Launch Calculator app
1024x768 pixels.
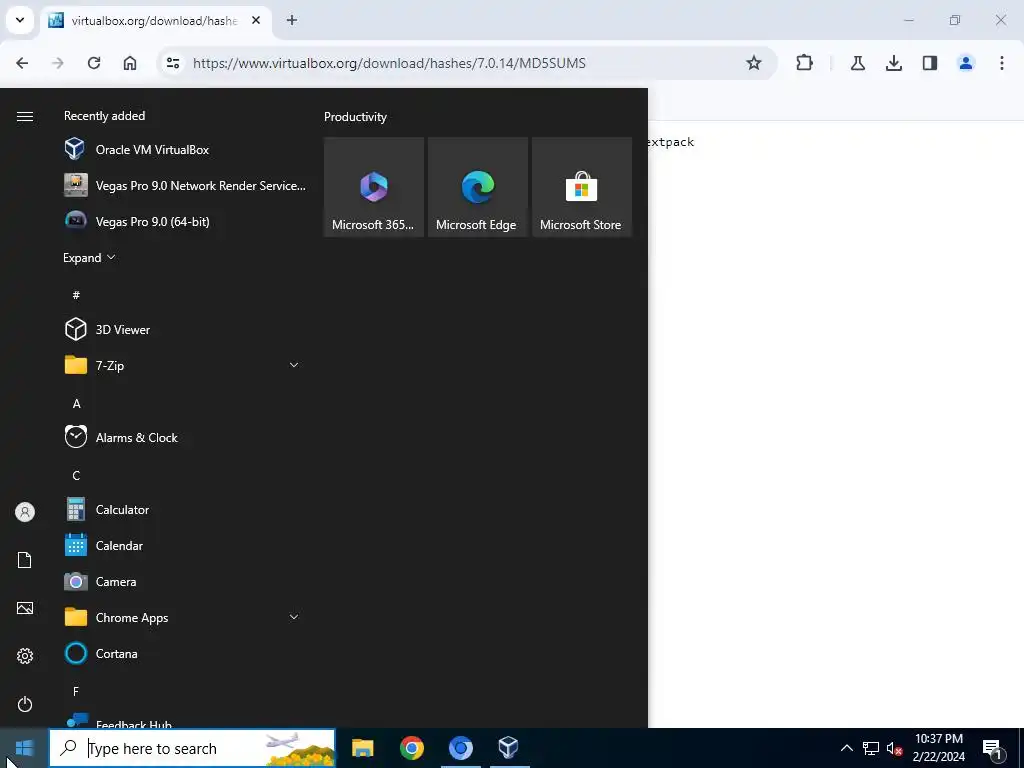pyautogui.click(x=185, y=509)
